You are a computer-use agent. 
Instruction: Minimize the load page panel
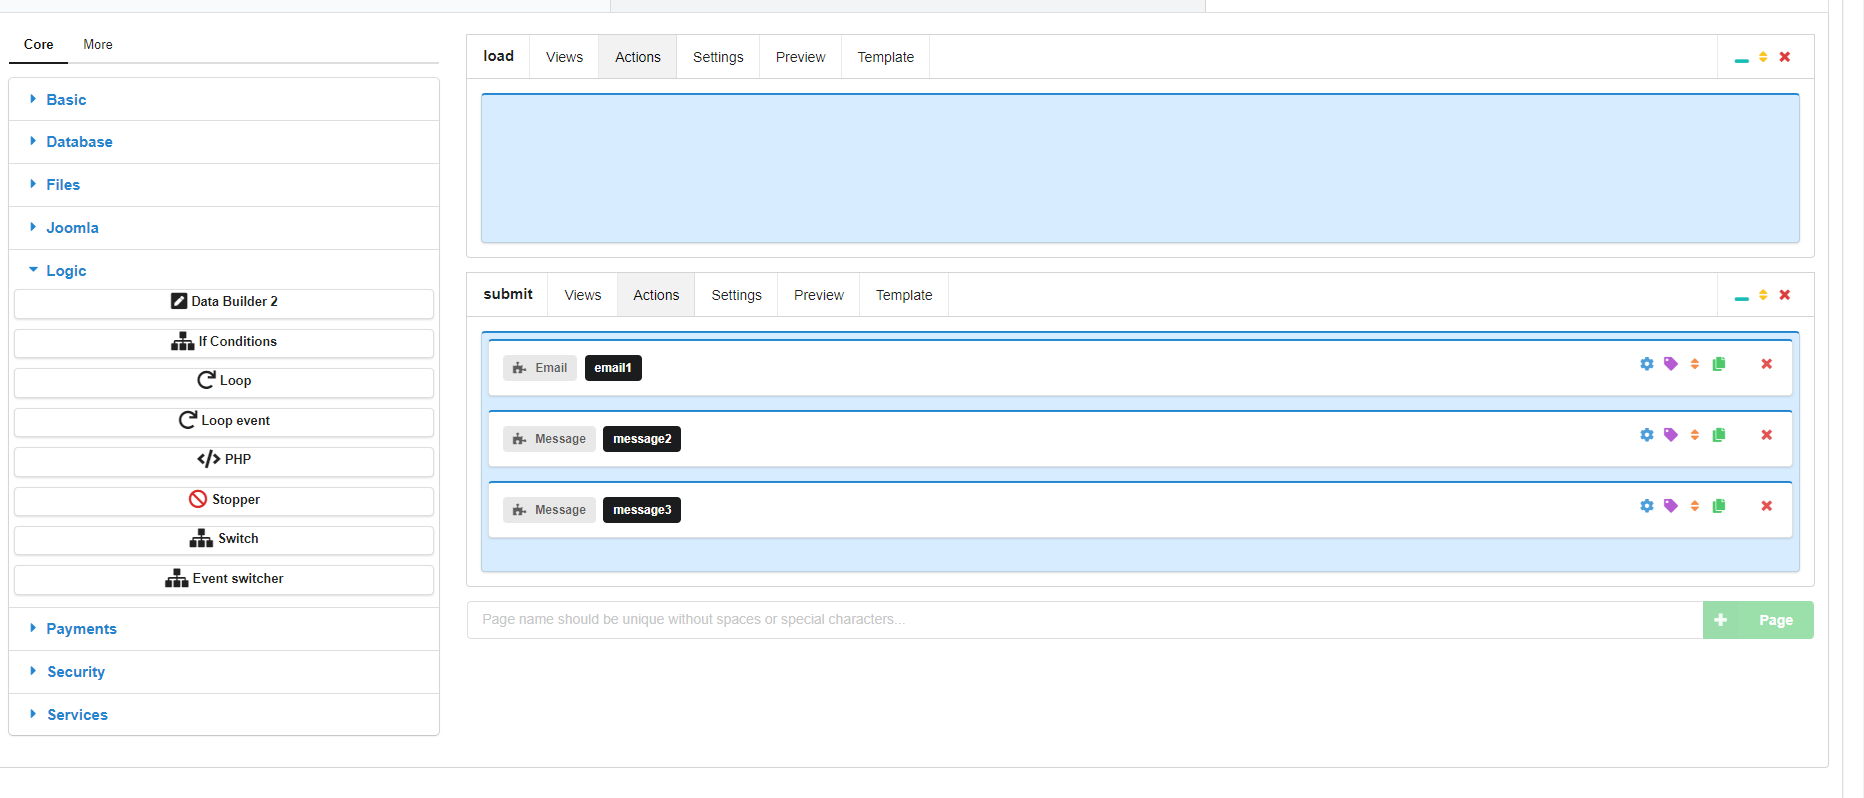click(x=1741, y=59)
